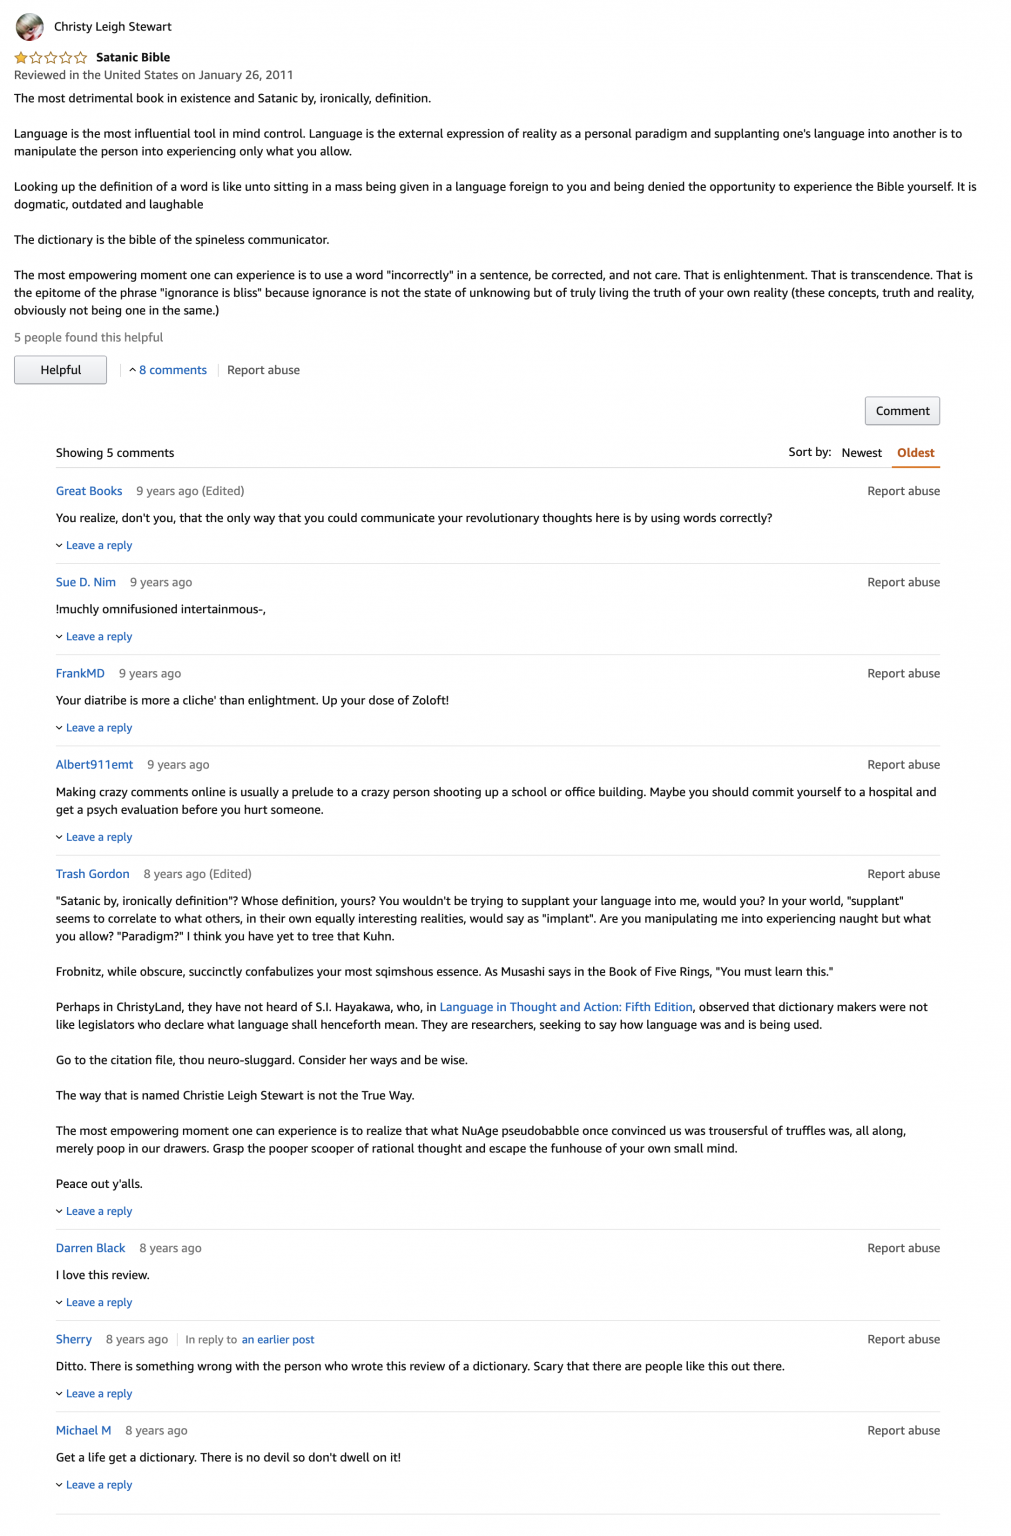Open Language in Thought and Action: Fifth Edition link

click(x=566, y=1007)
